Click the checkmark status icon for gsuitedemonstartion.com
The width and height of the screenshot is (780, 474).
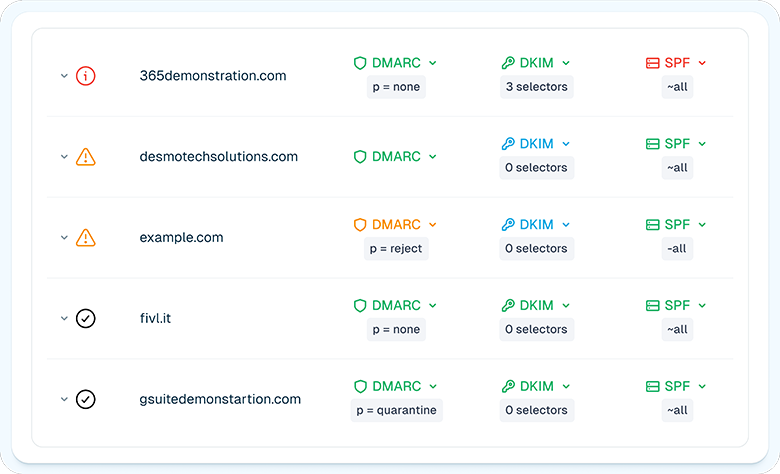[86, 399]
